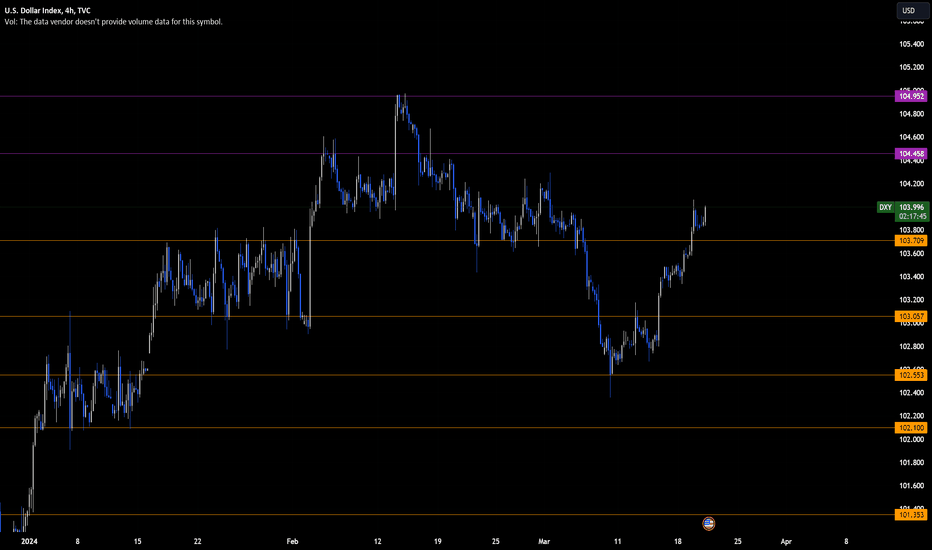Click the 101.800 price axis value
This screenshot has width=932, height=550.
pos(912,463)
